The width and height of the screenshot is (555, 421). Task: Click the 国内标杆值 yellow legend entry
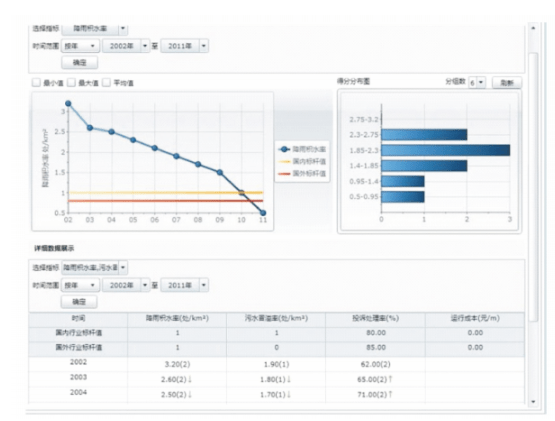pos(302,161)
